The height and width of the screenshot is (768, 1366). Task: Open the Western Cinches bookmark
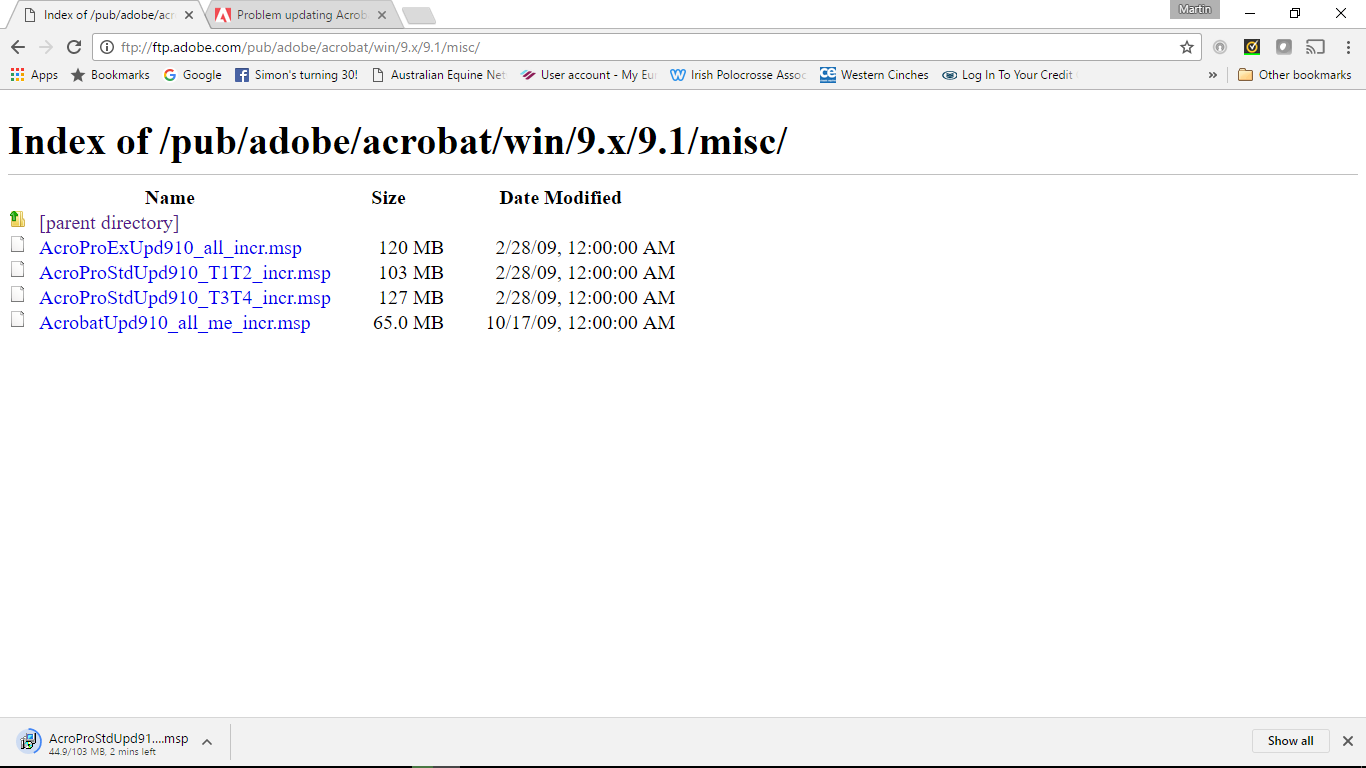pos(874,75)
